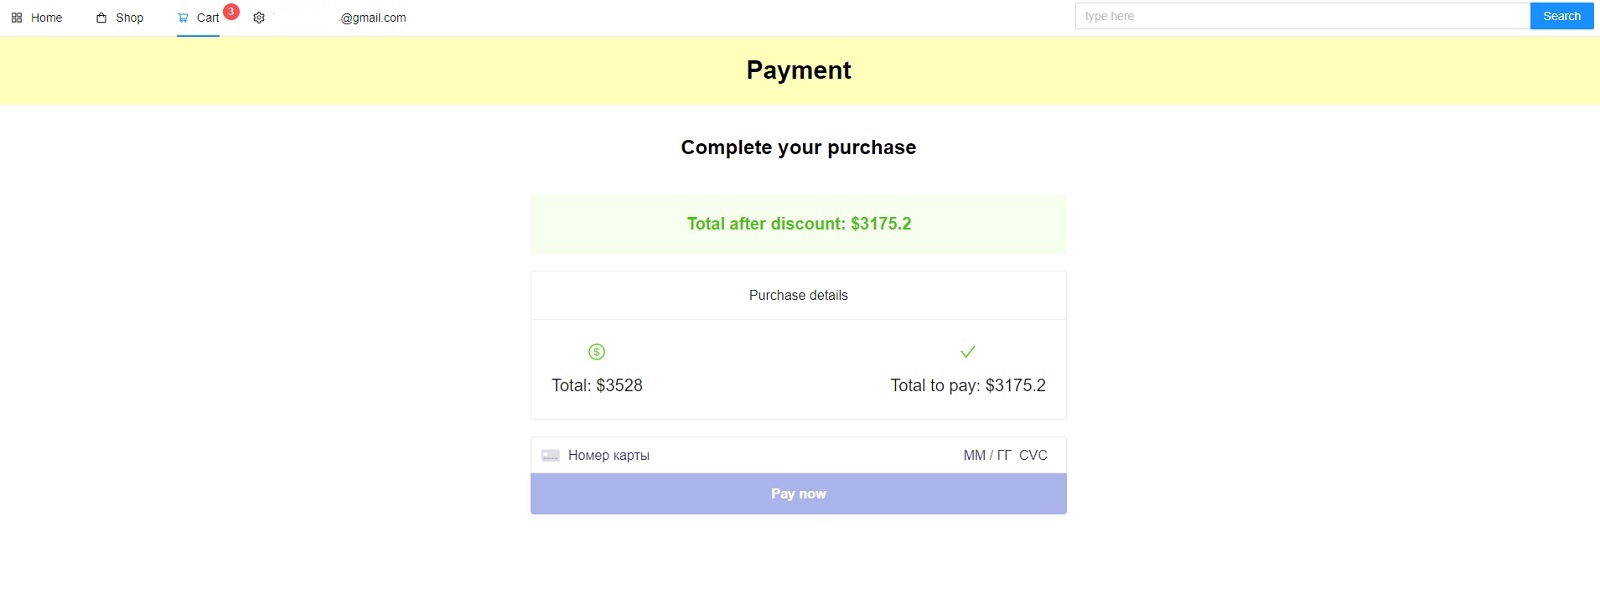Select the Shop bag icon

[100, 17]
